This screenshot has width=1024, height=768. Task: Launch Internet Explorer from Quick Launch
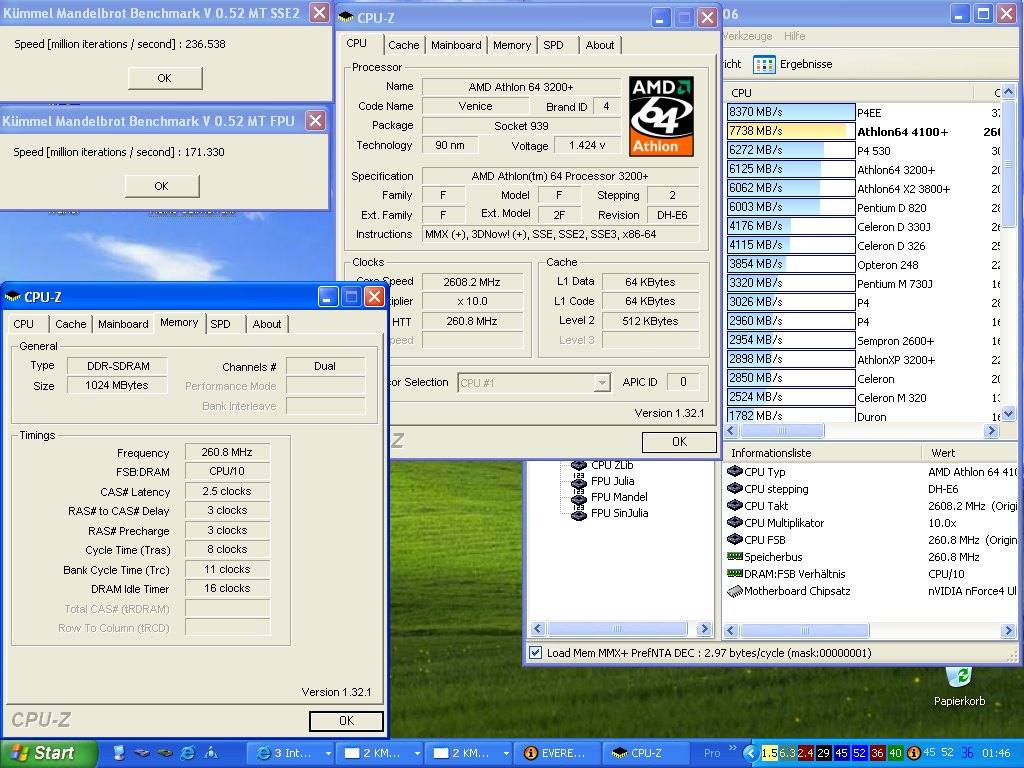(x=187, y=753)
